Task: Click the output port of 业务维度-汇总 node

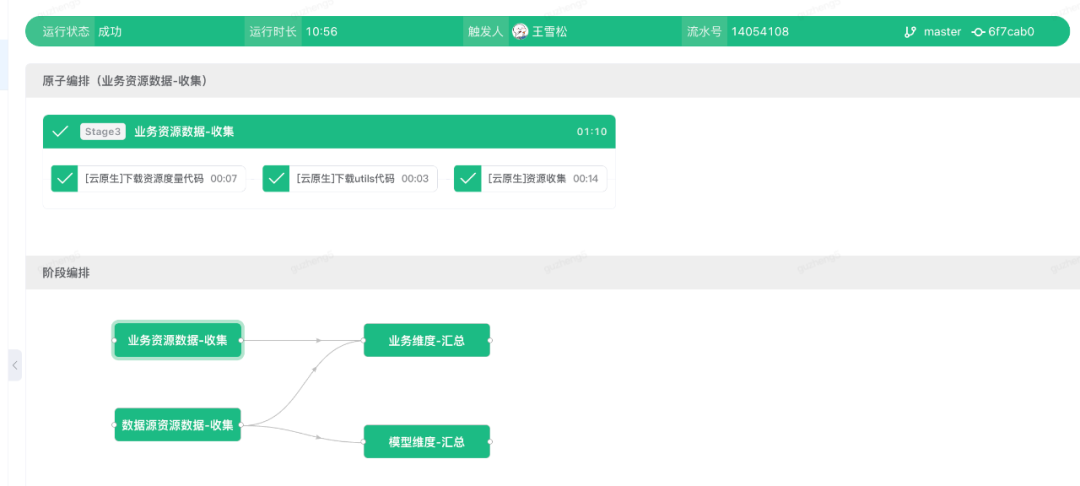Action: (490, 340)
